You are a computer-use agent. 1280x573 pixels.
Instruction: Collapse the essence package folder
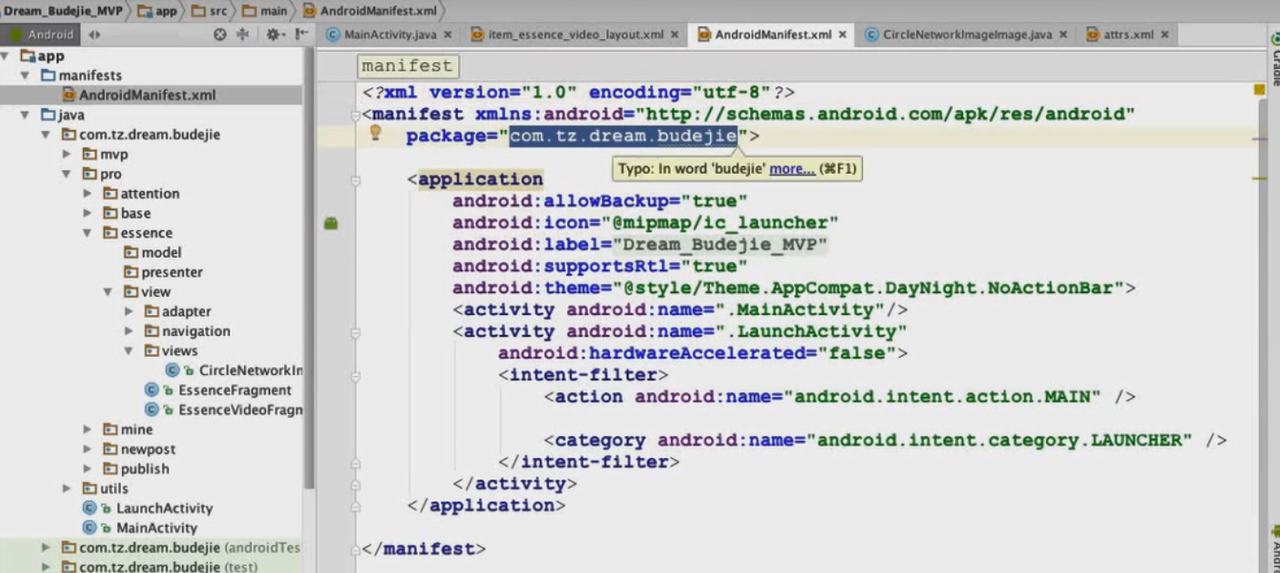pos(88,233)
